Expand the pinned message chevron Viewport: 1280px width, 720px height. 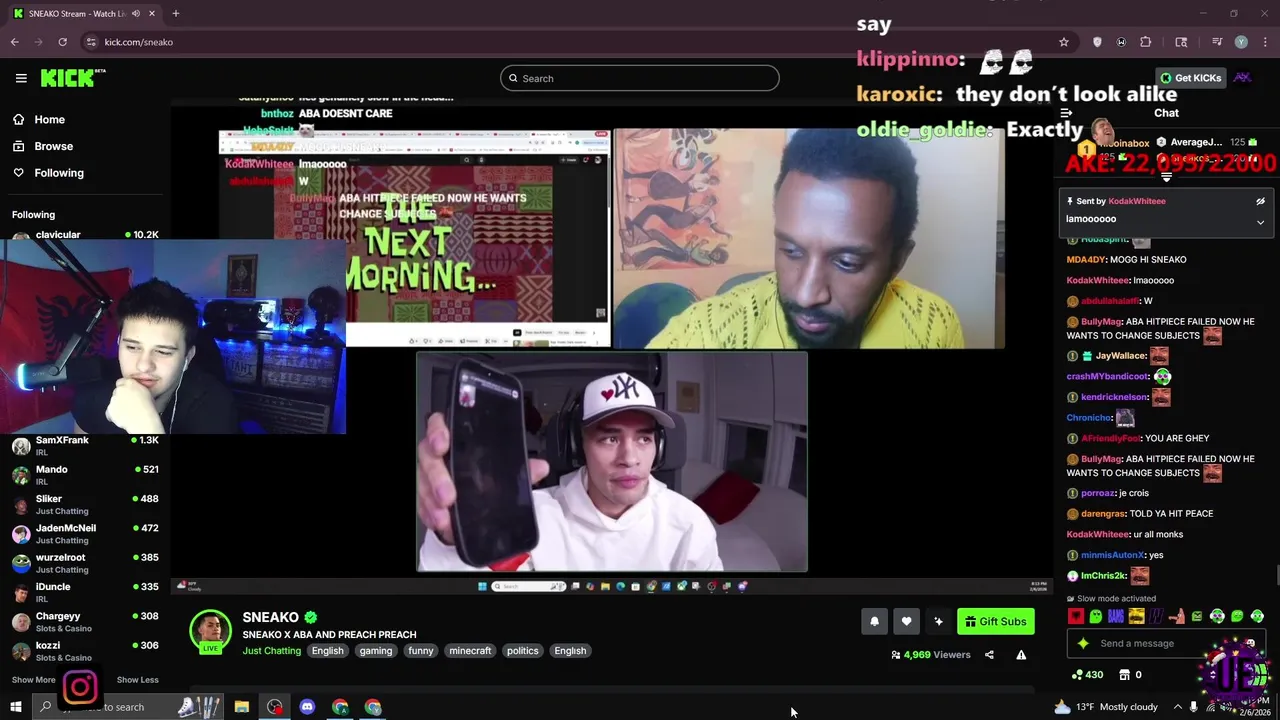[1260, 222]
